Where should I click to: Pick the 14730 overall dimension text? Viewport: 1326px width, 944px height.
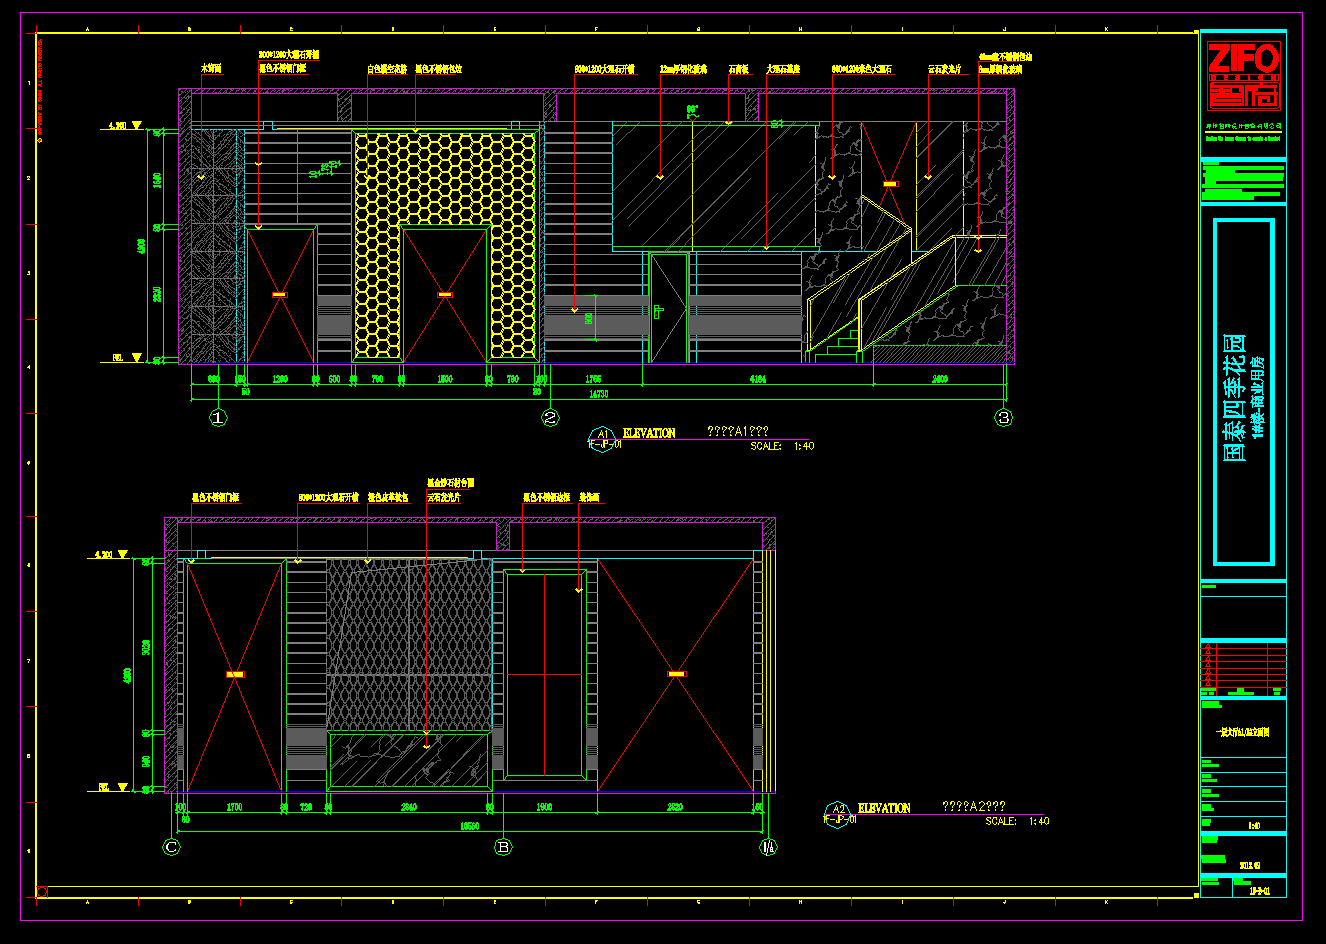click(x=598, y=394)
